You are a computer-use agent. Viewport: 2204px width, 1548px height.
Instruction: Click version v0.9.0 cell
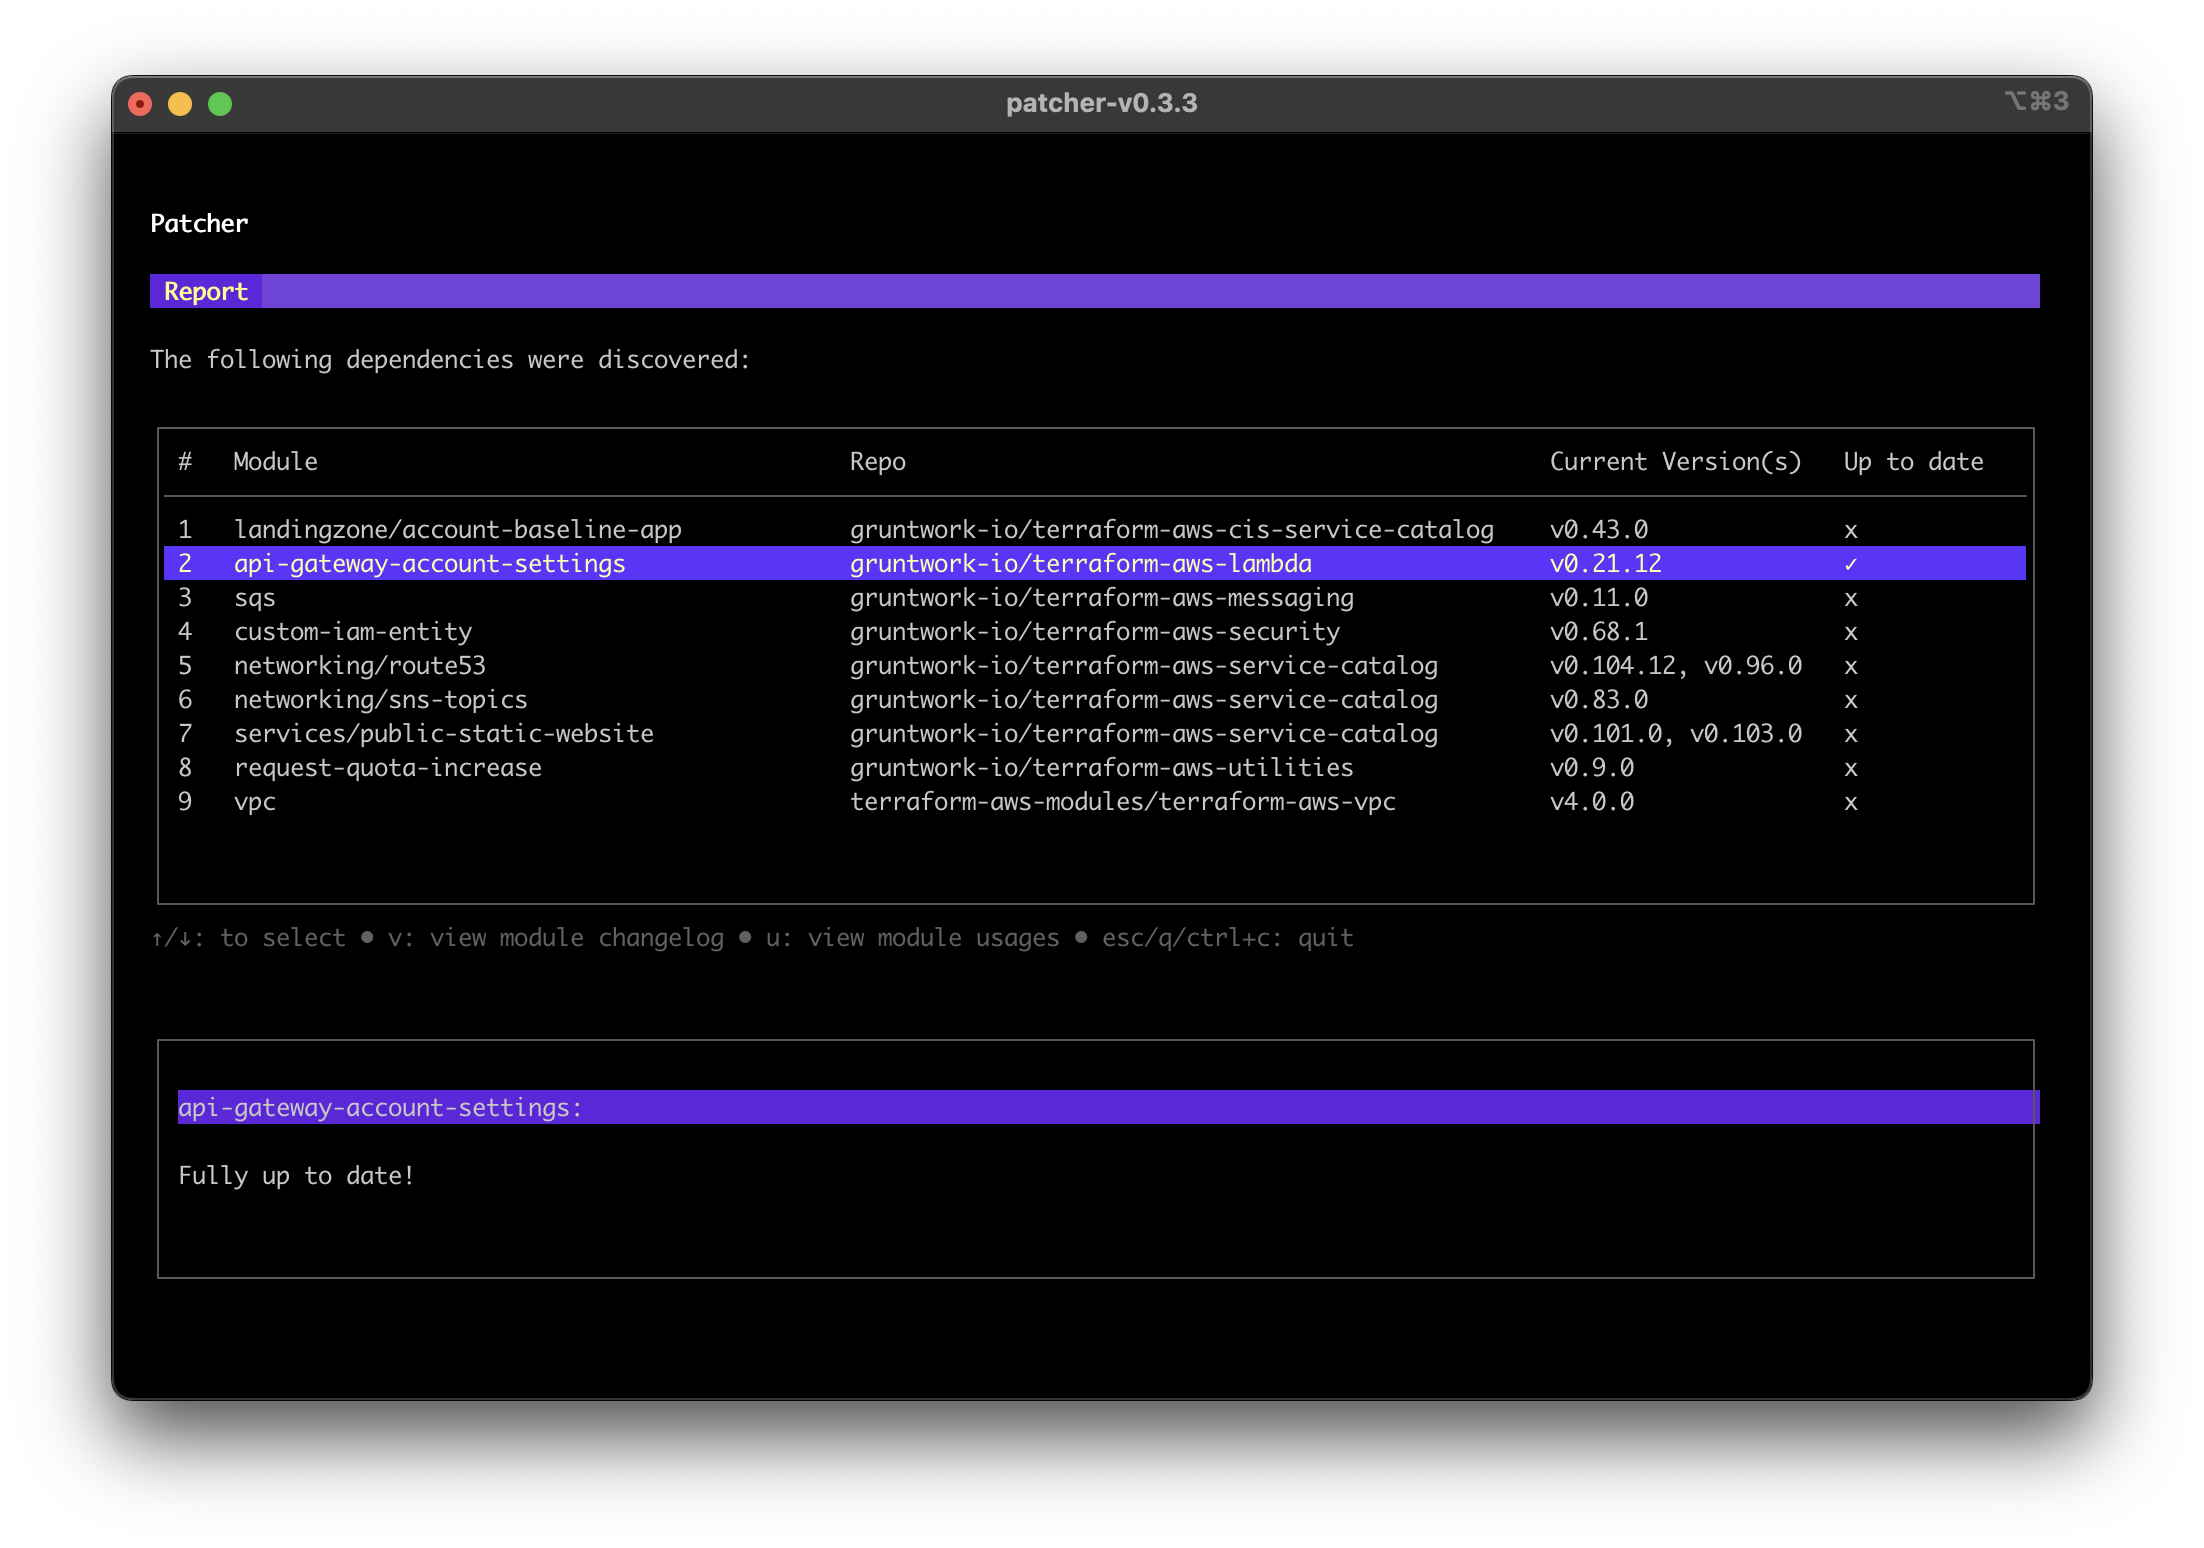pyautogui.click(x=1592, y=767)
